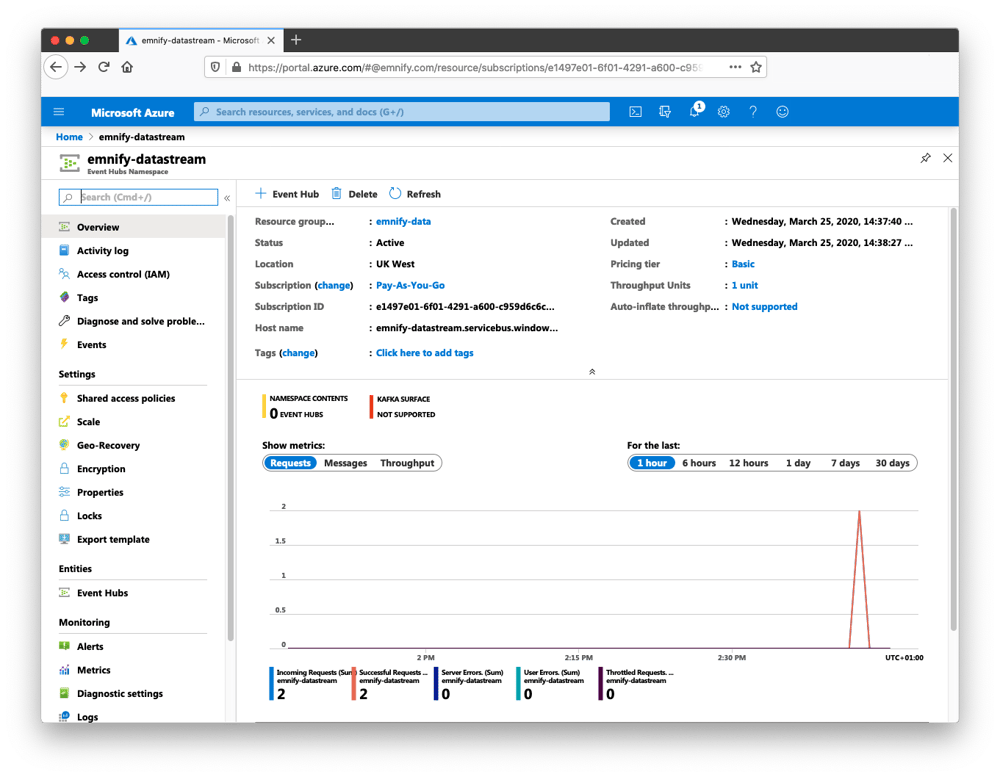Select the 7 days time range
The height and width of the screenshot is (777, 1000).
point(845,463)
